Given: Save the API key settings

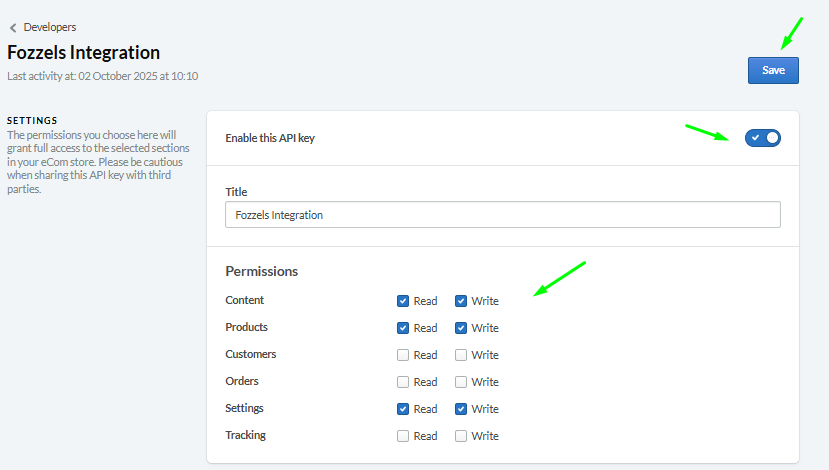Looking at the screenshot, I should (773, 70).
